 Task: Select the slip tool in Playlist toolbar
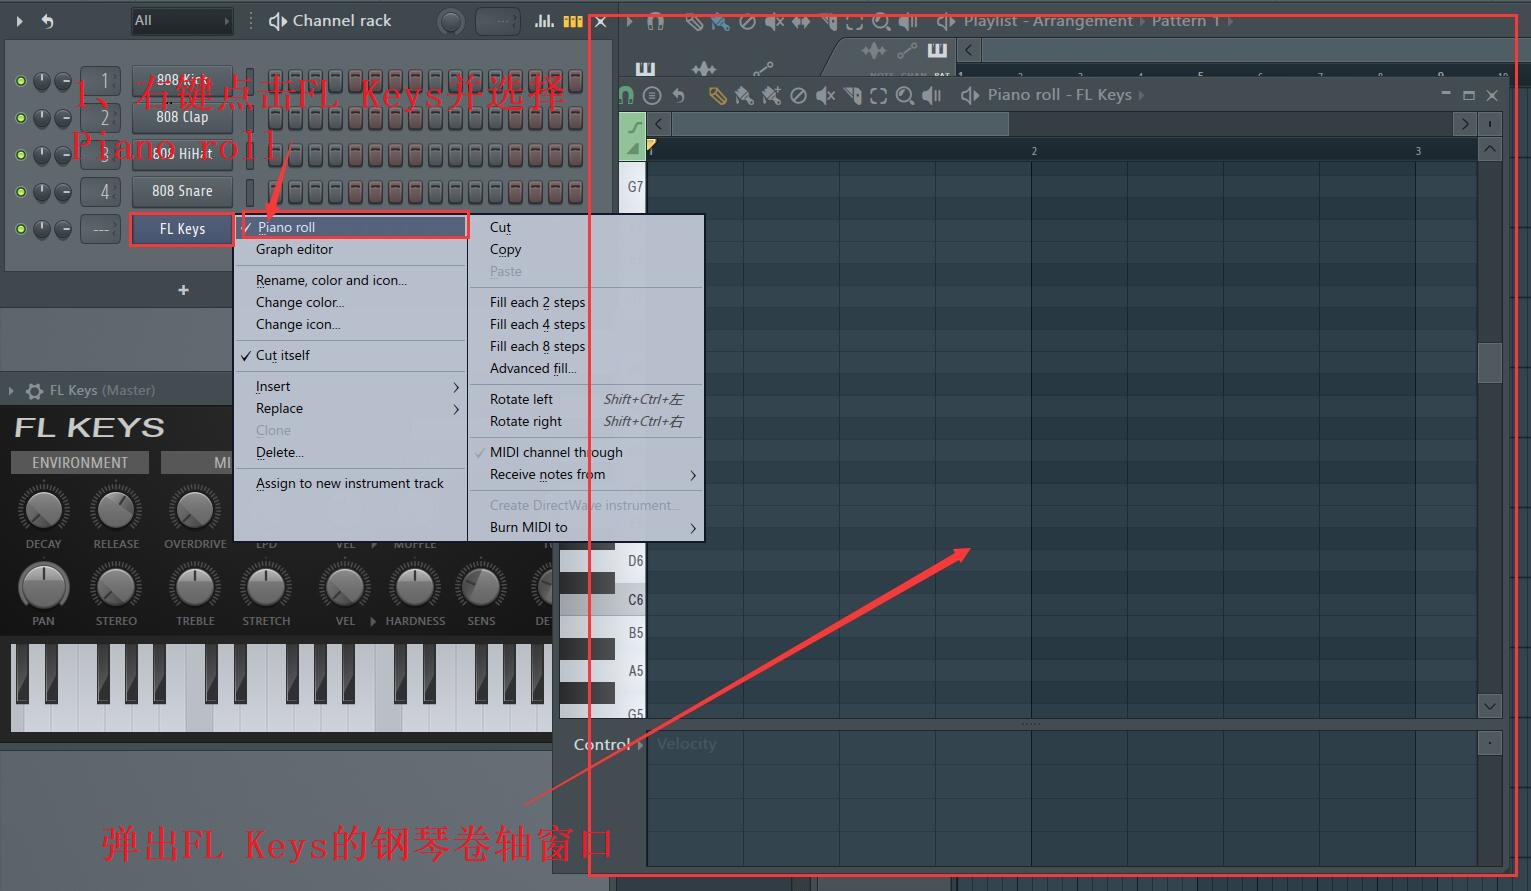(800, 20)
